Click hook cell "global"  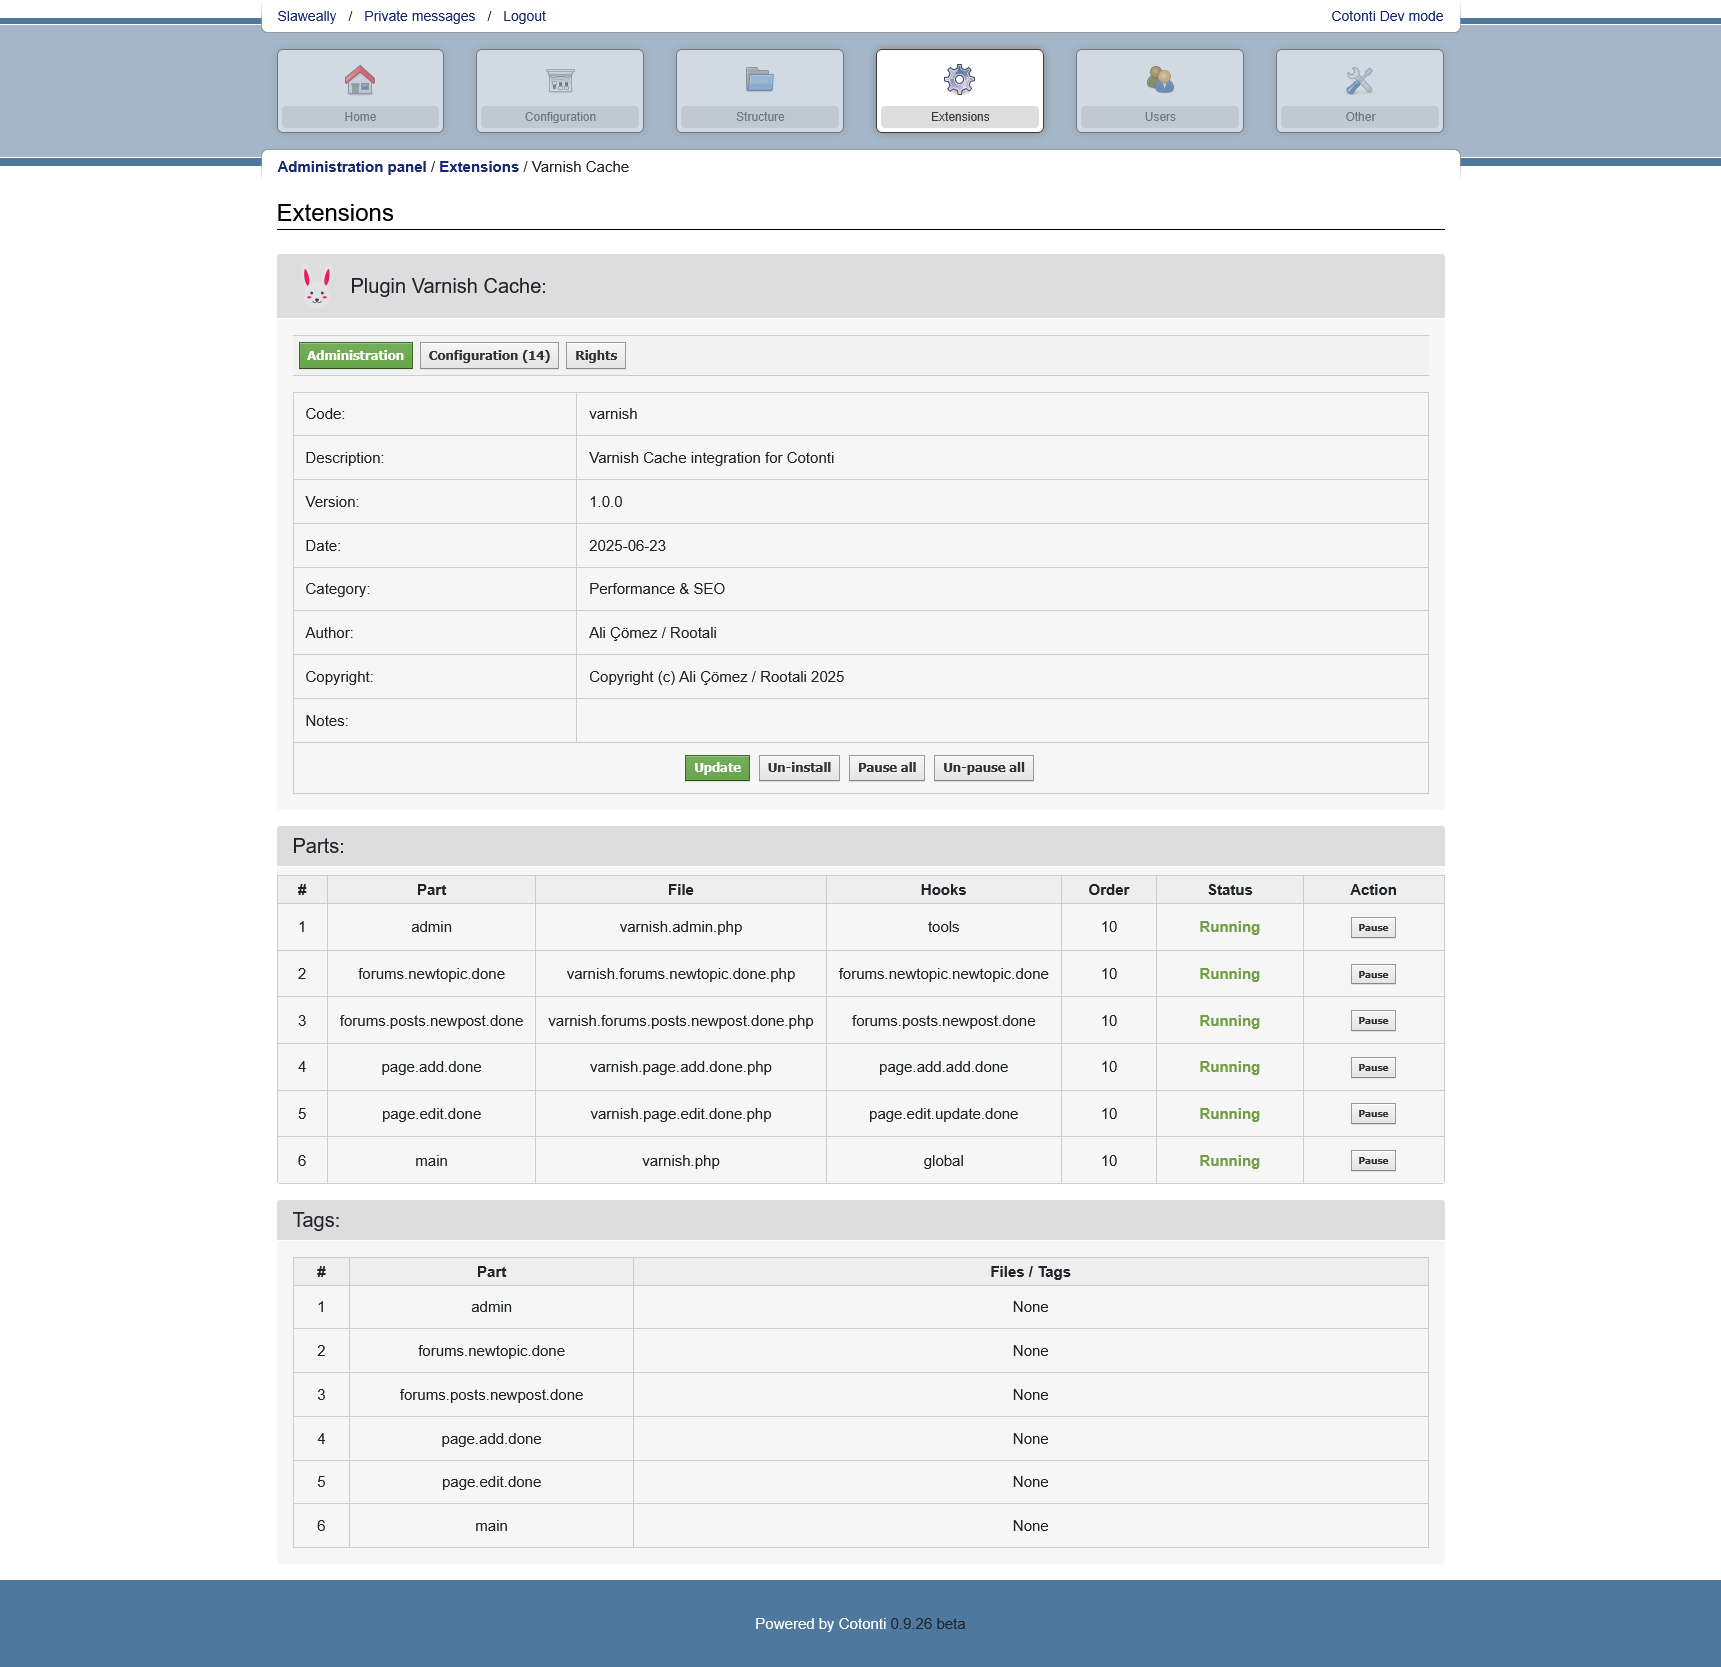943,1161
